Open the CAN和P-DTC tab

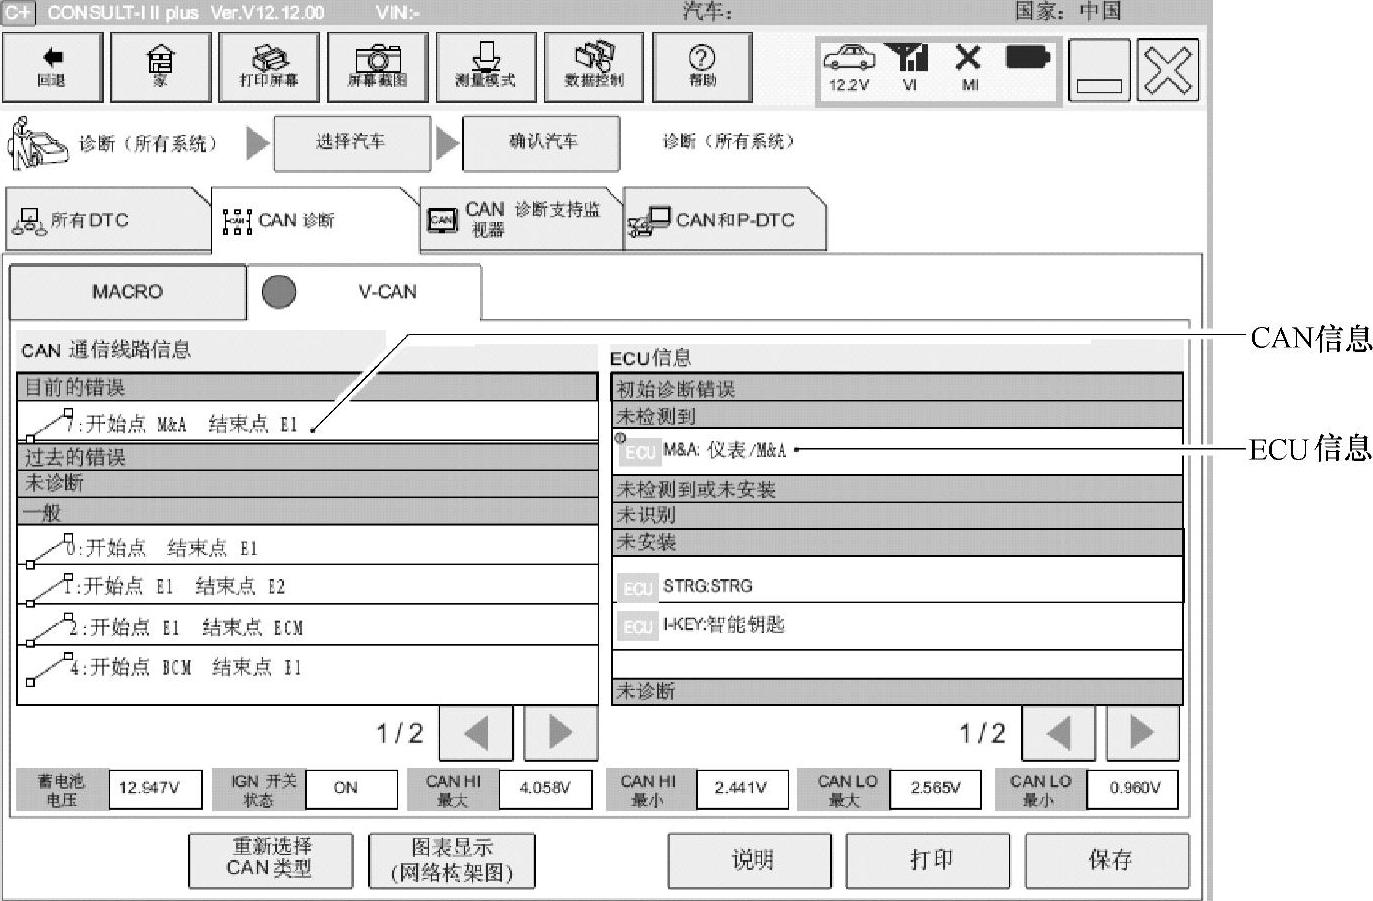coord(725,219)
